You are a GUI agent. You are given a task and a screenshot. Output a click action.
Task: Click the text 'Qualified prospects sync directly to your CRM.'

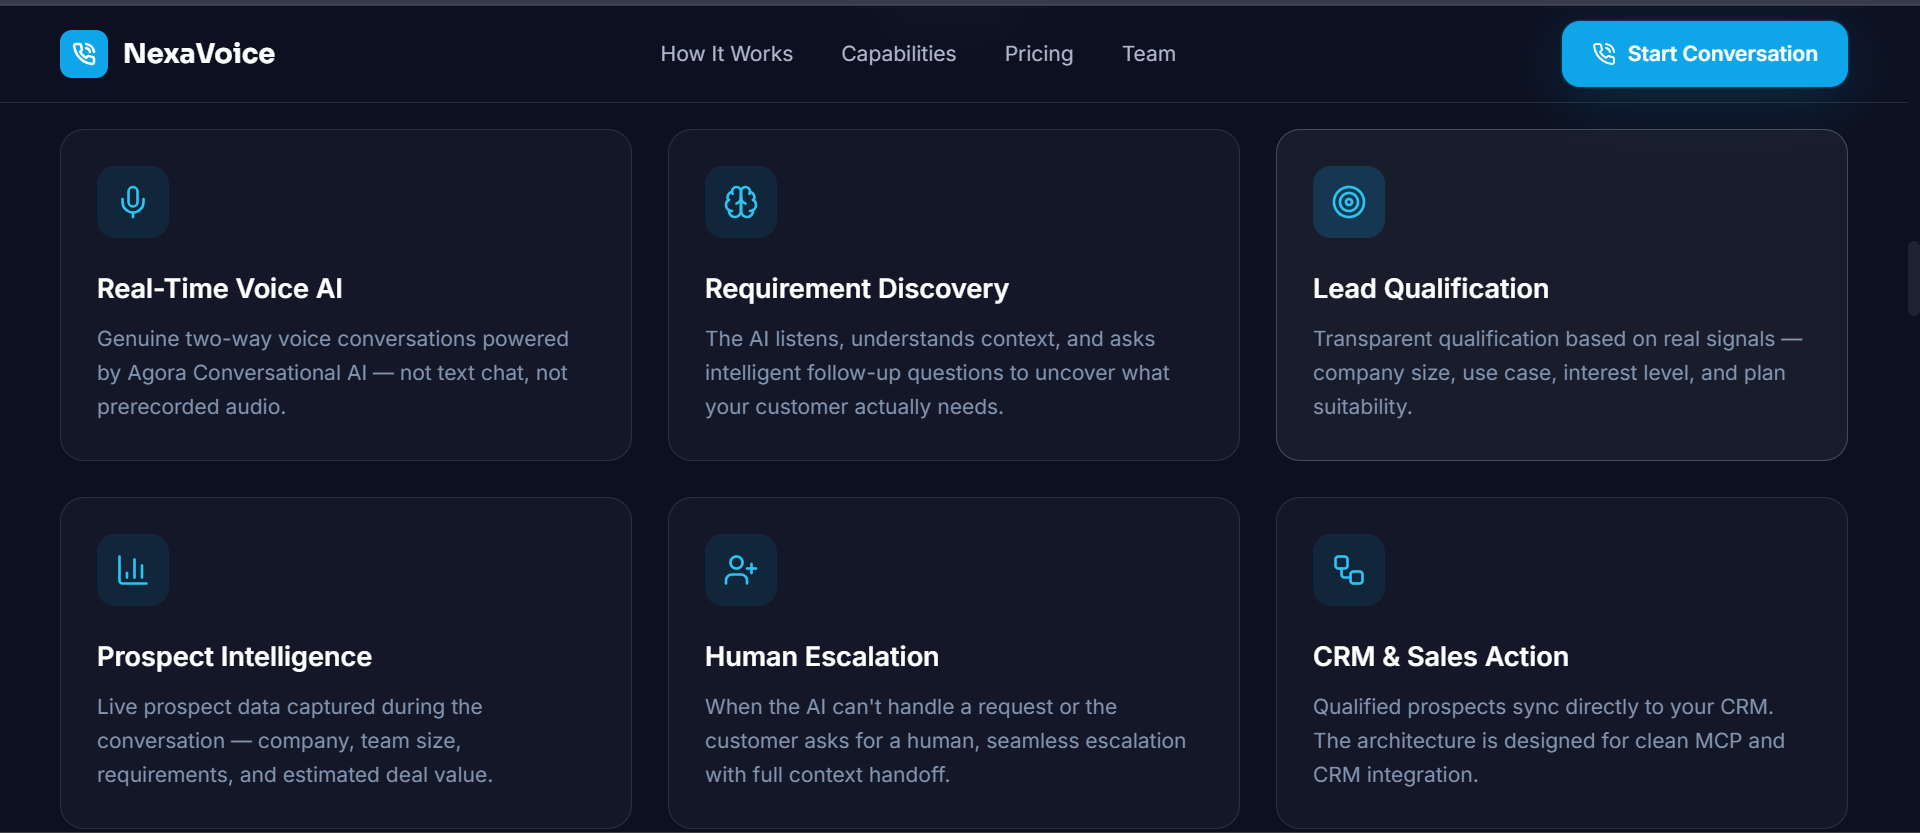pyautogui.click(x=1543, y=707)
